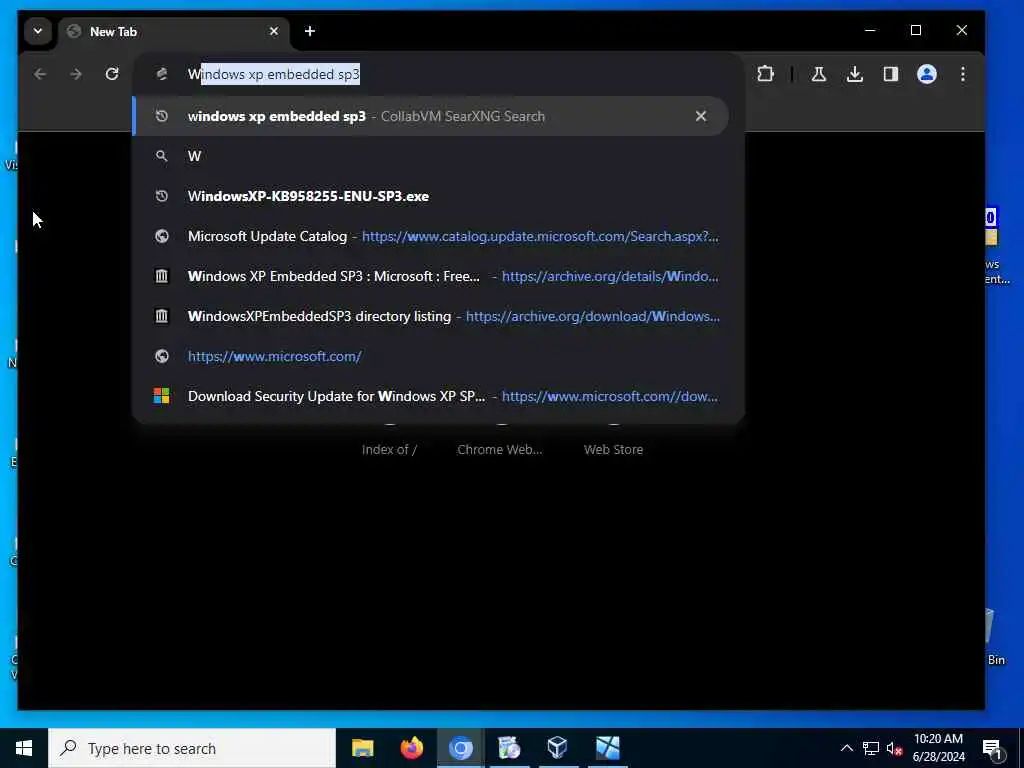The width and height of the screenshot is (1024, 768).
Task: Open Microsoft Update Catalog suggestion
Action: 431,236
